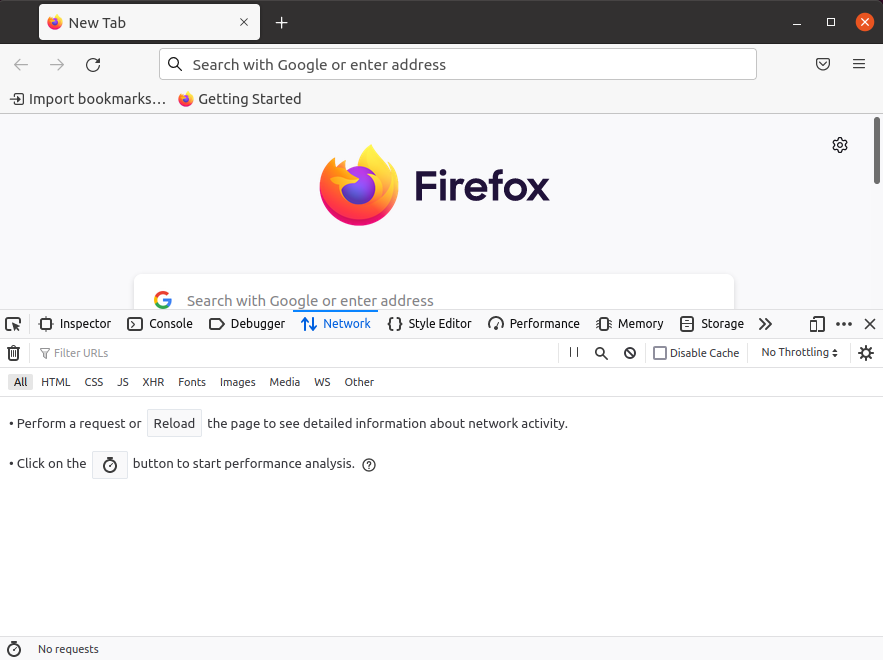883x660 pixels.
Task: Open Import bookmarks bookmark item
Action: [88, 99]
